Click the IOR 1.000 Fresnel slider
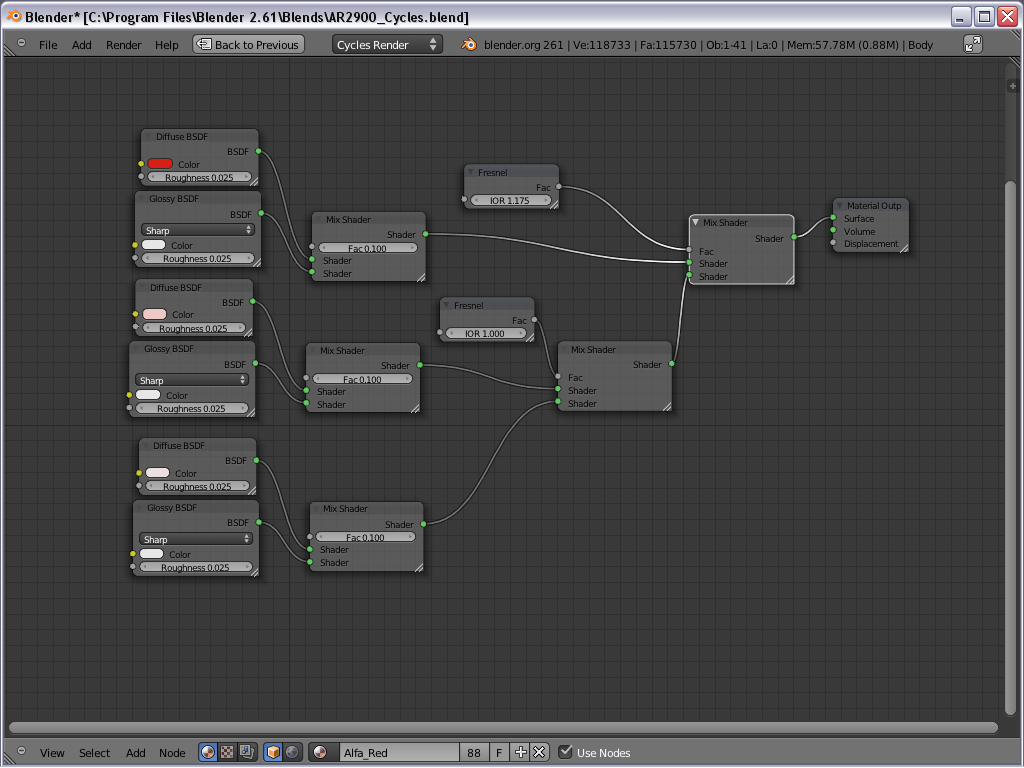 click(x=485, y=333)
